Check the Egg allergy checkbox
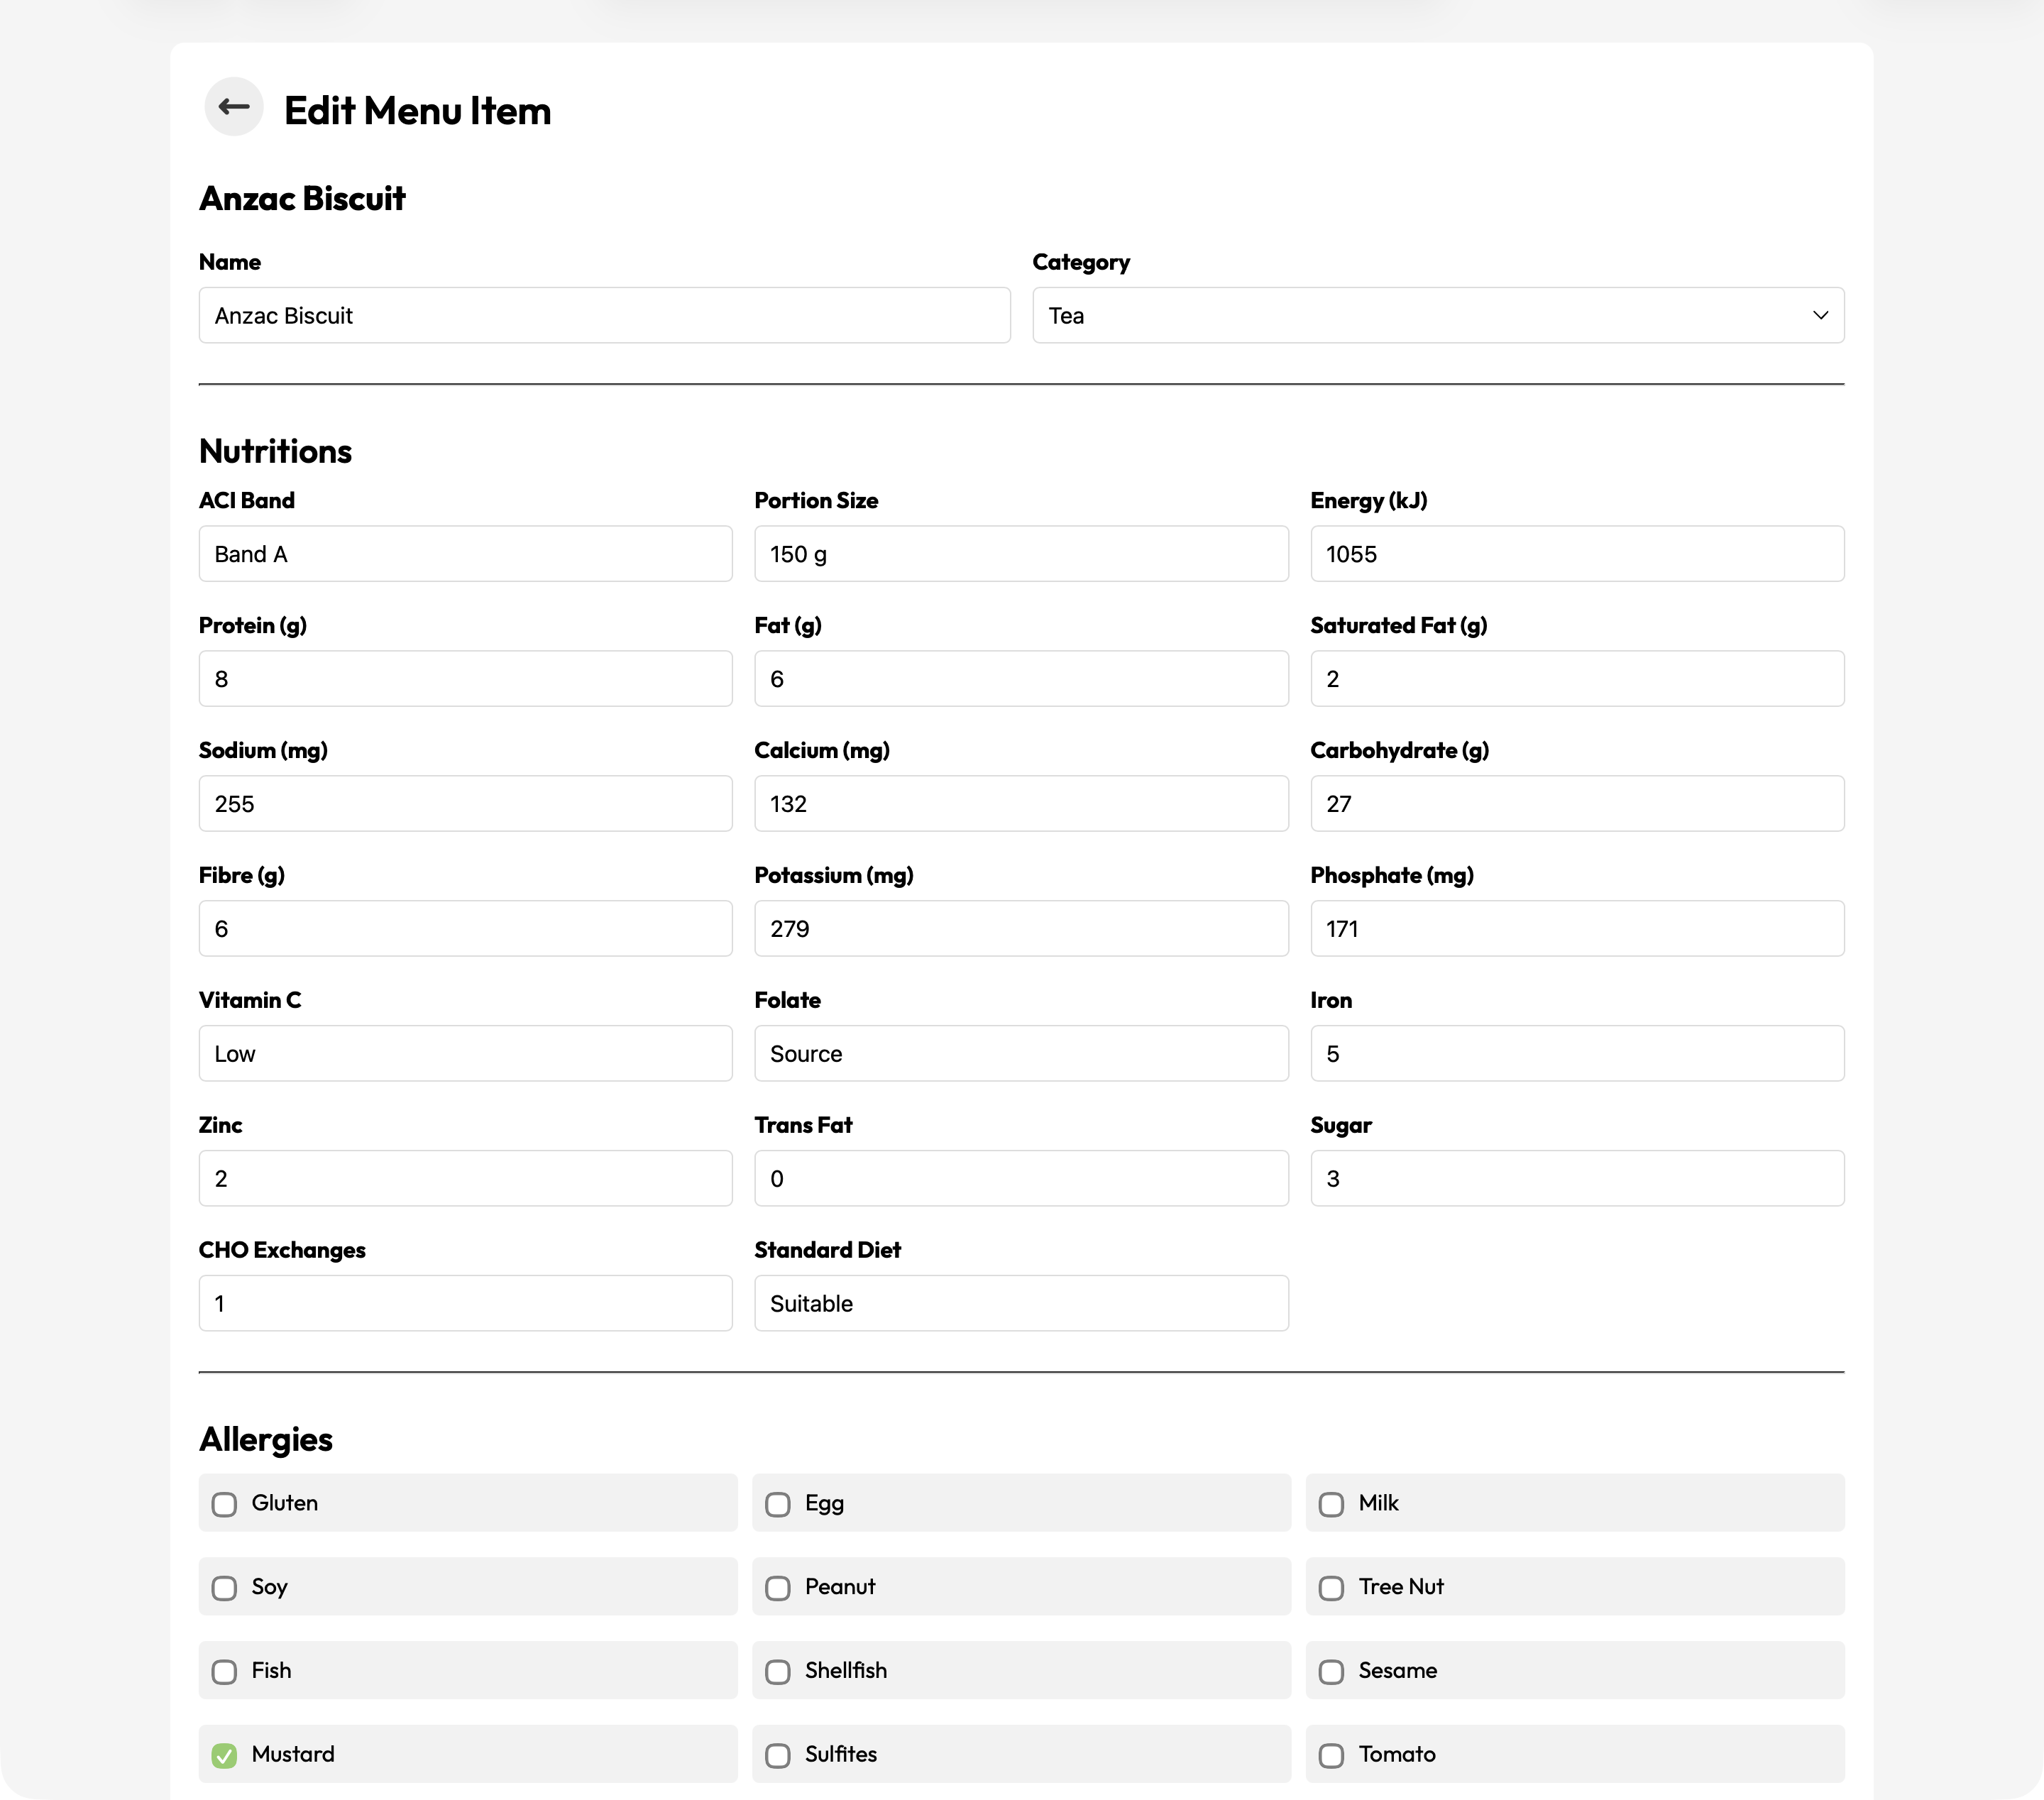The height and width of the screenshot is (1800, 2044). pos(777,1505)
